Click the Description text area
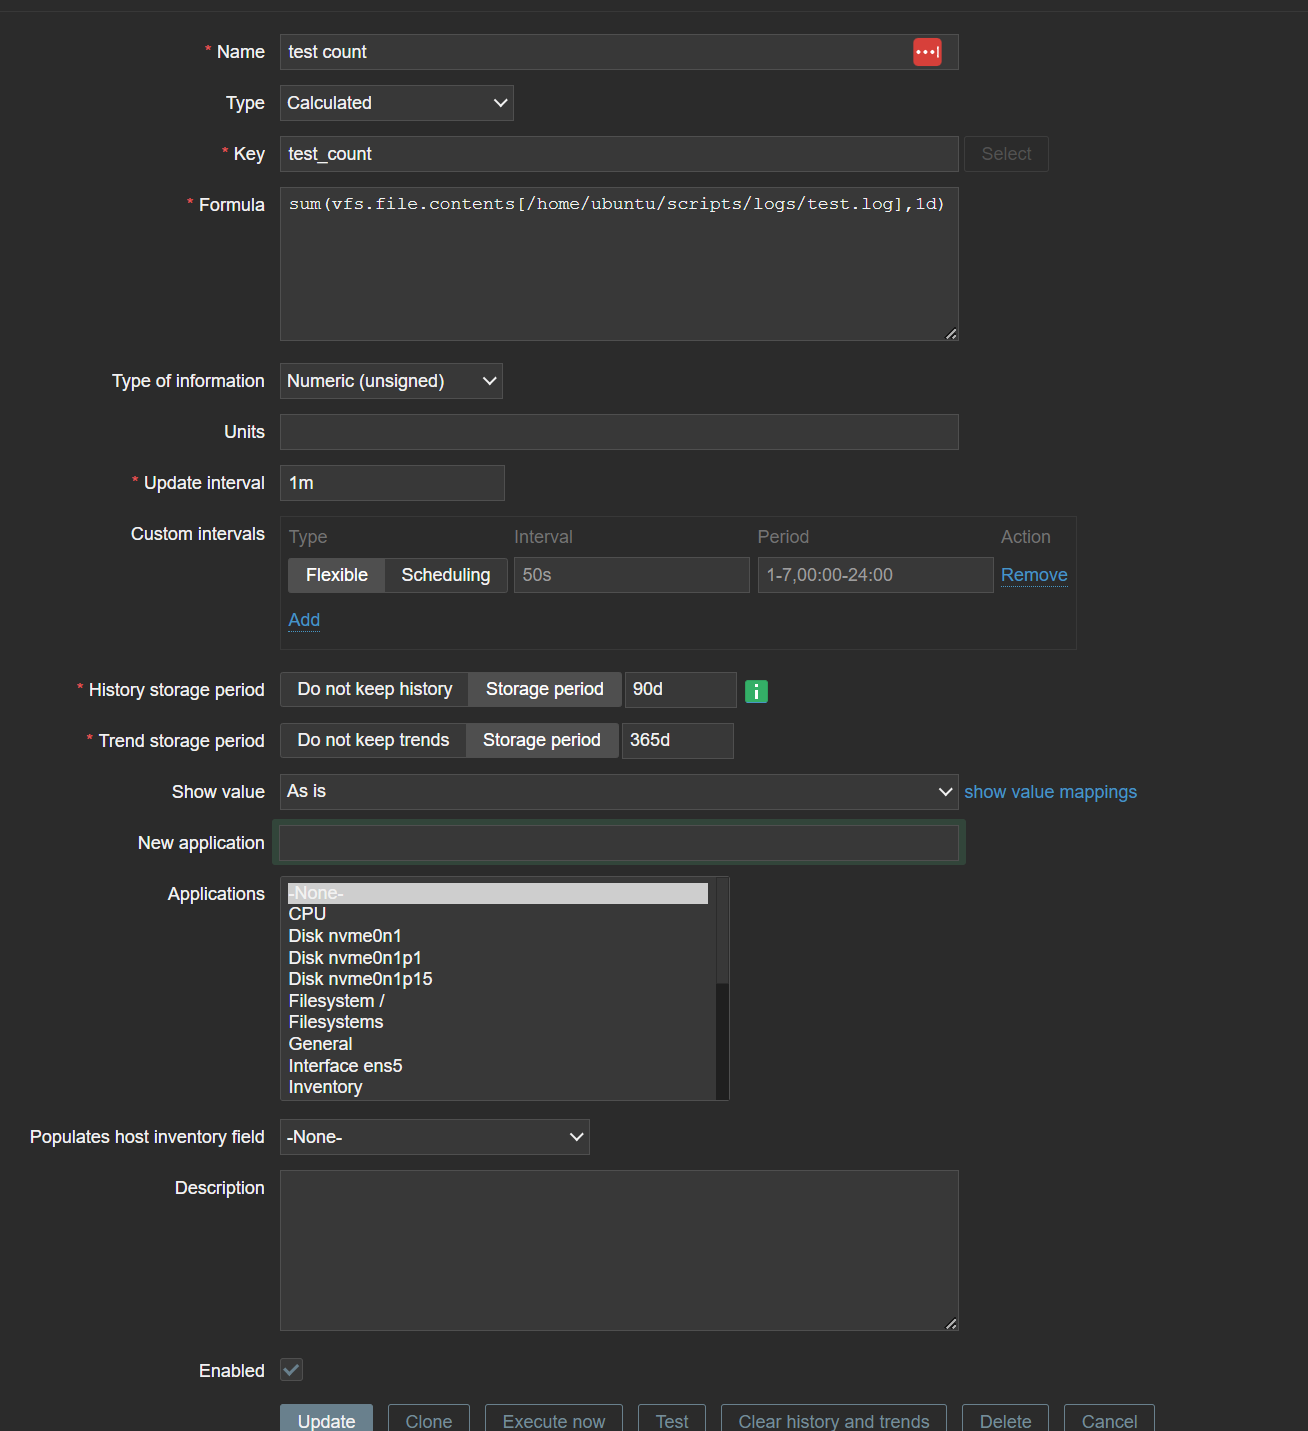Screen dimensions: 1308x1431 tap(619, 1250)
